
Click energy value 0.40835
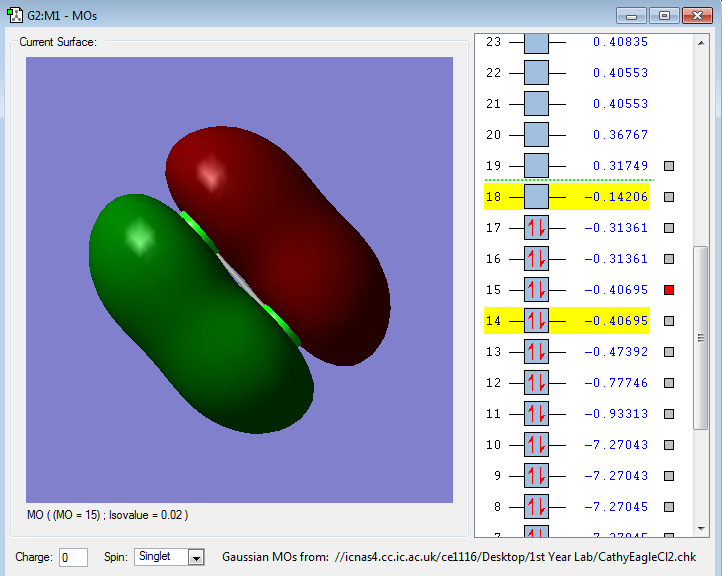coord(620,42)
